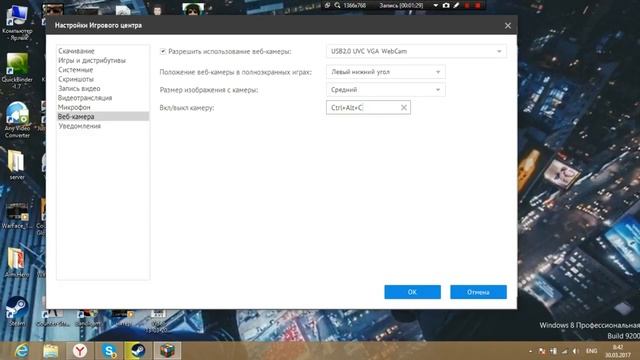The height and width of the screenshot is (360, 640).
Task: Select the "Веб-камера" settings section
Action: [103, 117]
